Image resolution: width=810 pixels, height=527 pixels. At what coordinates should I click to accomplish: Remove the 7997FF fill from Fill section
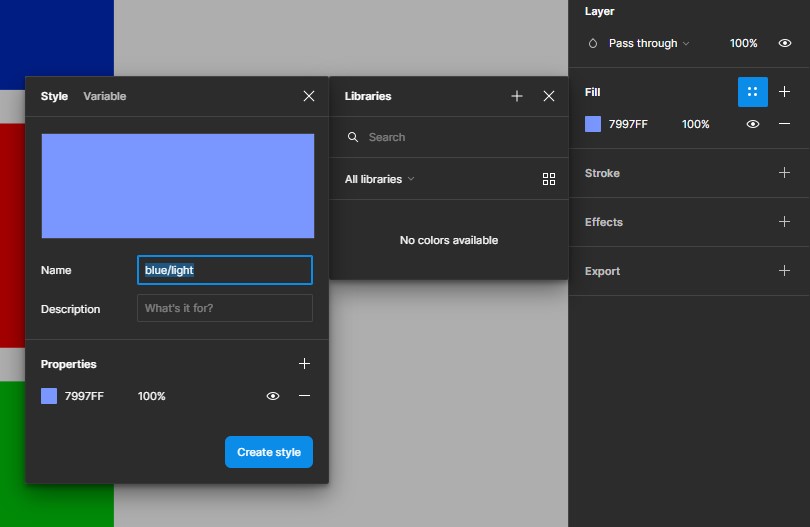pos(785,124)
